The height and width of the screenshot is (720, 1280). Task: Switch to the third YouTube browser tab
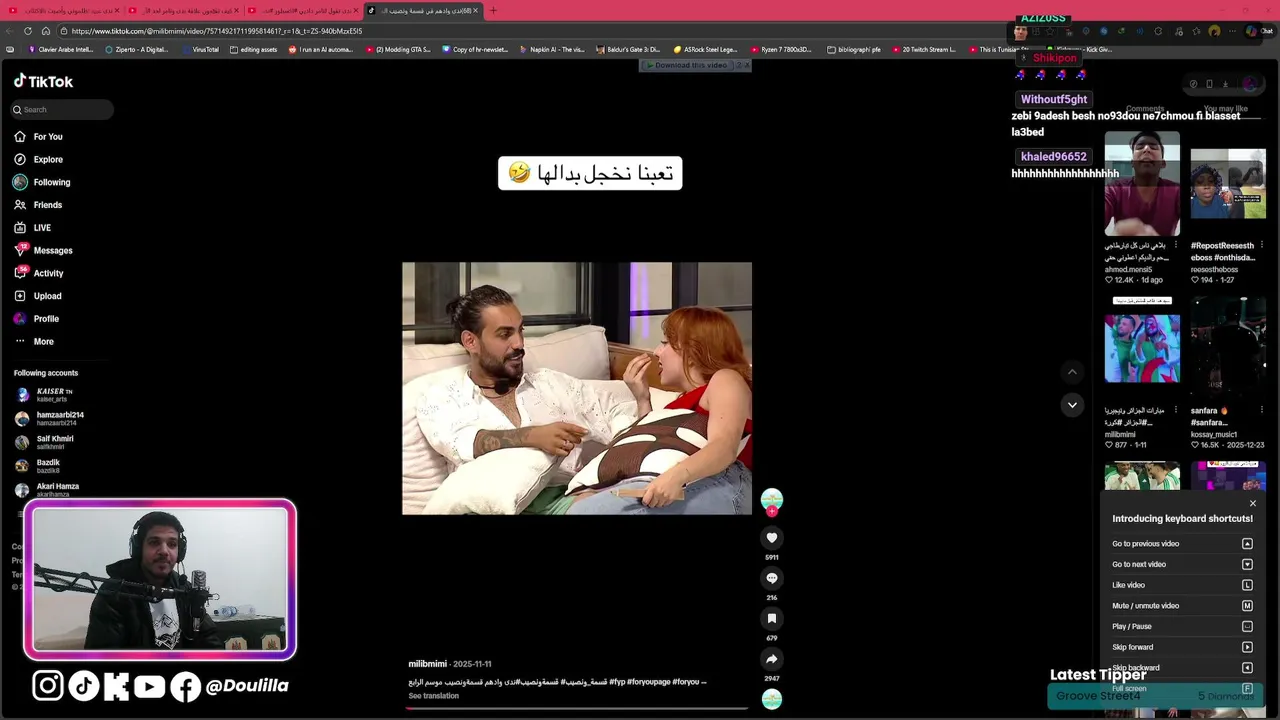pyautogui.click(x=302, y=10)
